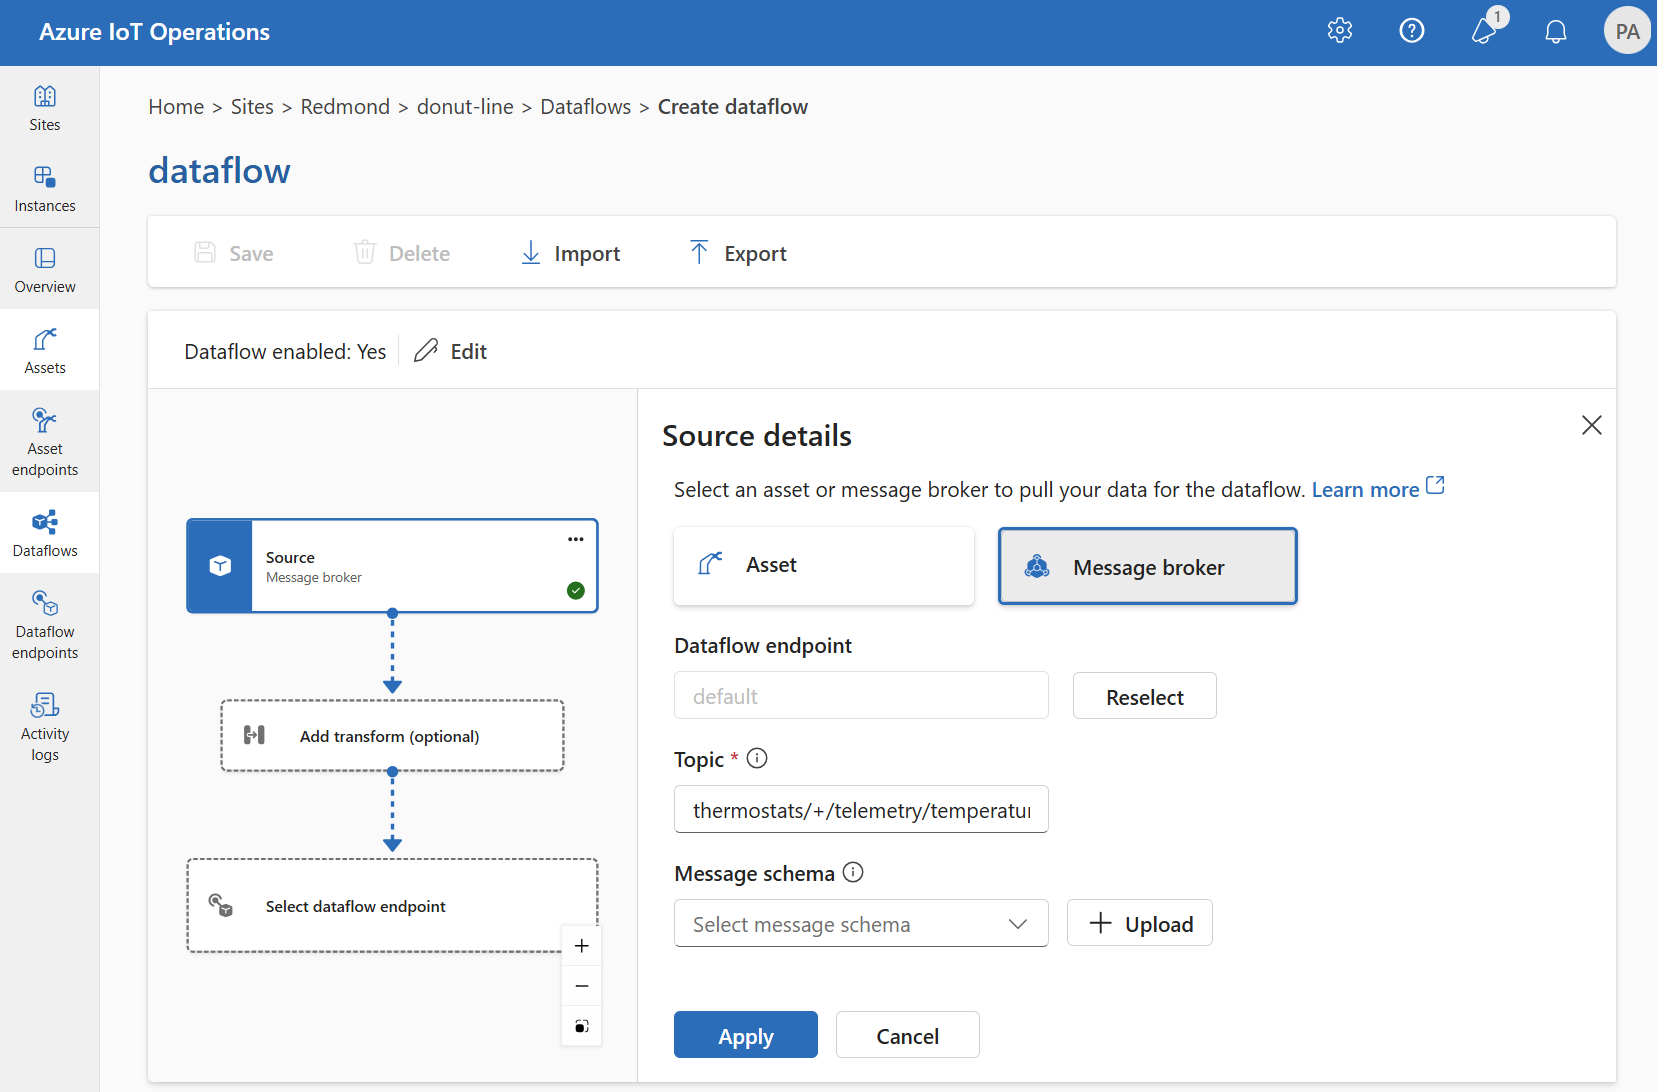Go to the donut-line breadcrumb

pyautogui.click(x=465, y=107)
